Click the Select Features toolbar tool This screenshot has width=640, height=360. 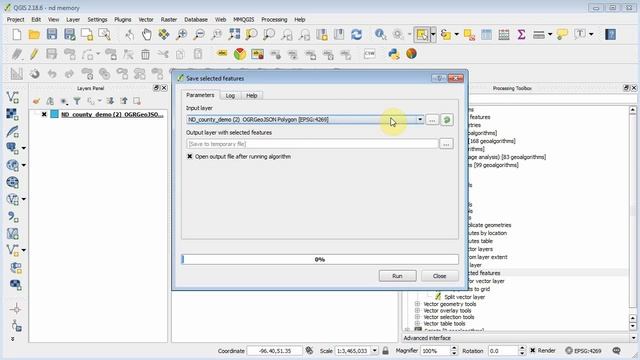coord(422,35)
